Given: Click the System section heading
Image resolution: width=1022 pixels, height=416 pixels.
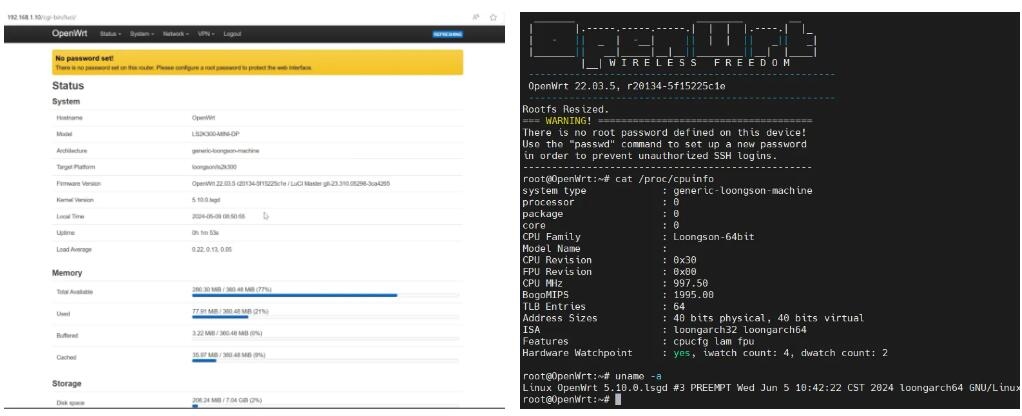Looking at the screenshot, I should pyautogui.click(x=66, y=102).
